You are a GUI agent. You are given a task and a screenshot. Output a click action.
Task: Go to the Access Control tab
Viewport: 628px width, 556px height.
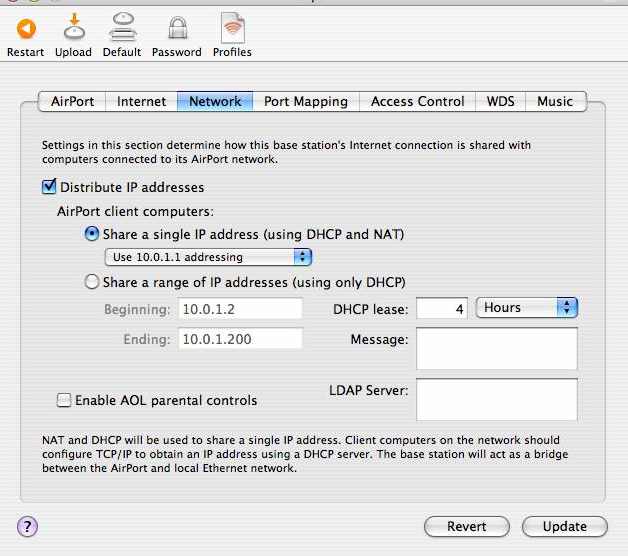[417, 101]
